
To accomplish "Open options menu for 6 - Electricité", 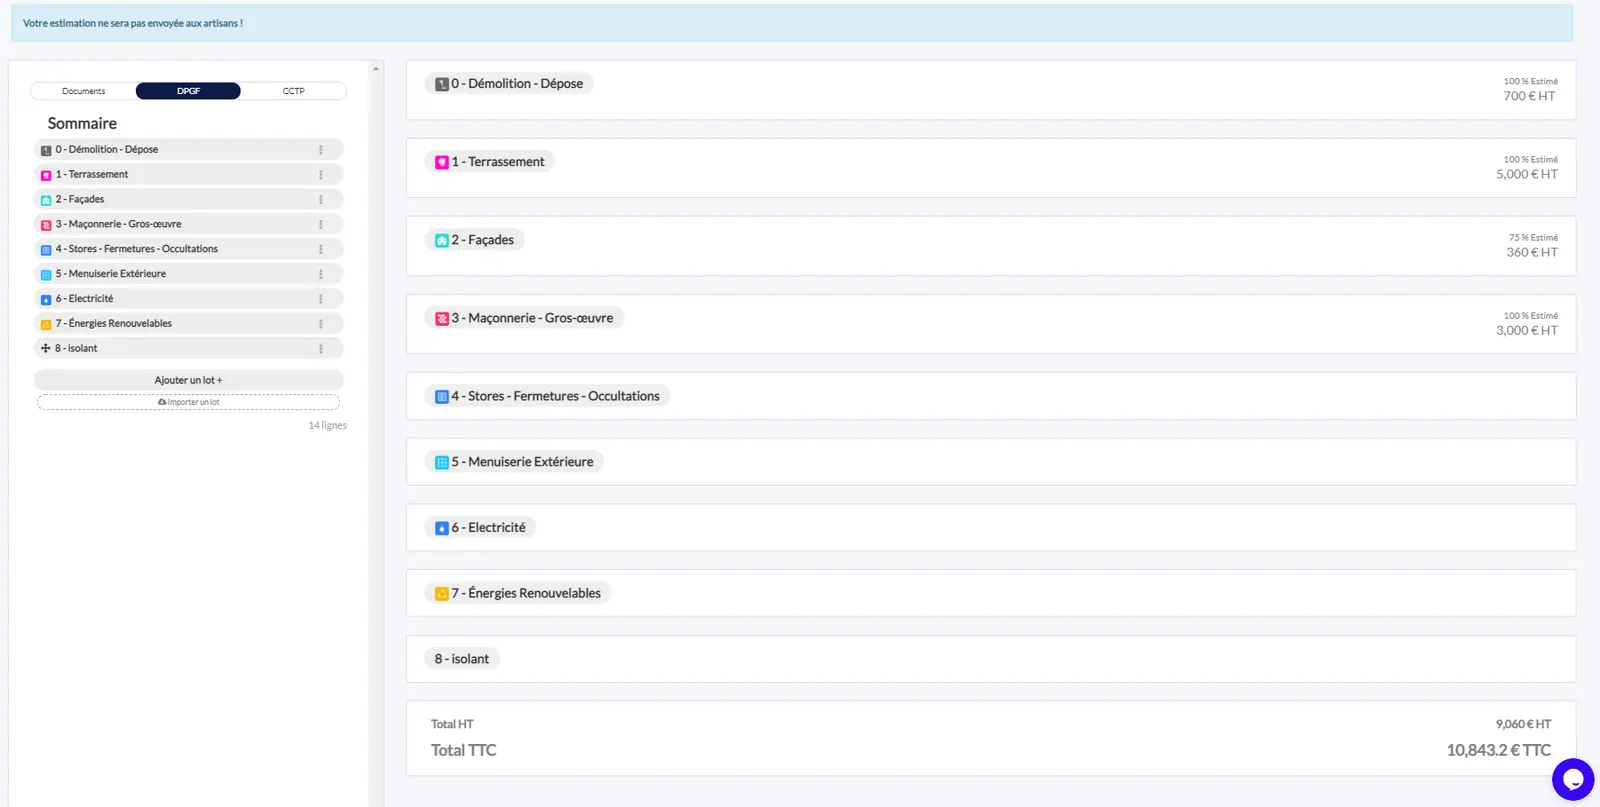I will pos(321,299).
